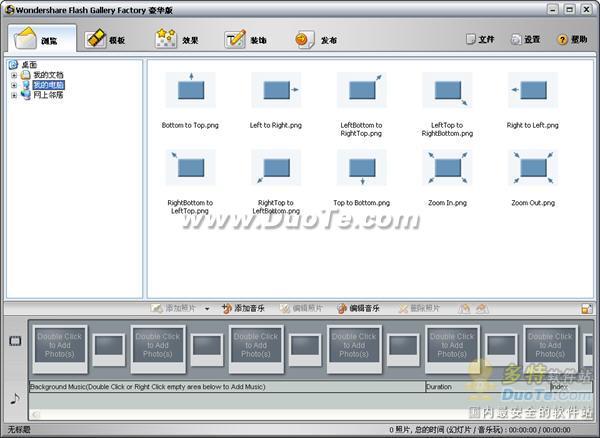Screen dimensions: 600x438
Task: Click 编辑照片 (Edit Photo) button
Action: (301, 308)
